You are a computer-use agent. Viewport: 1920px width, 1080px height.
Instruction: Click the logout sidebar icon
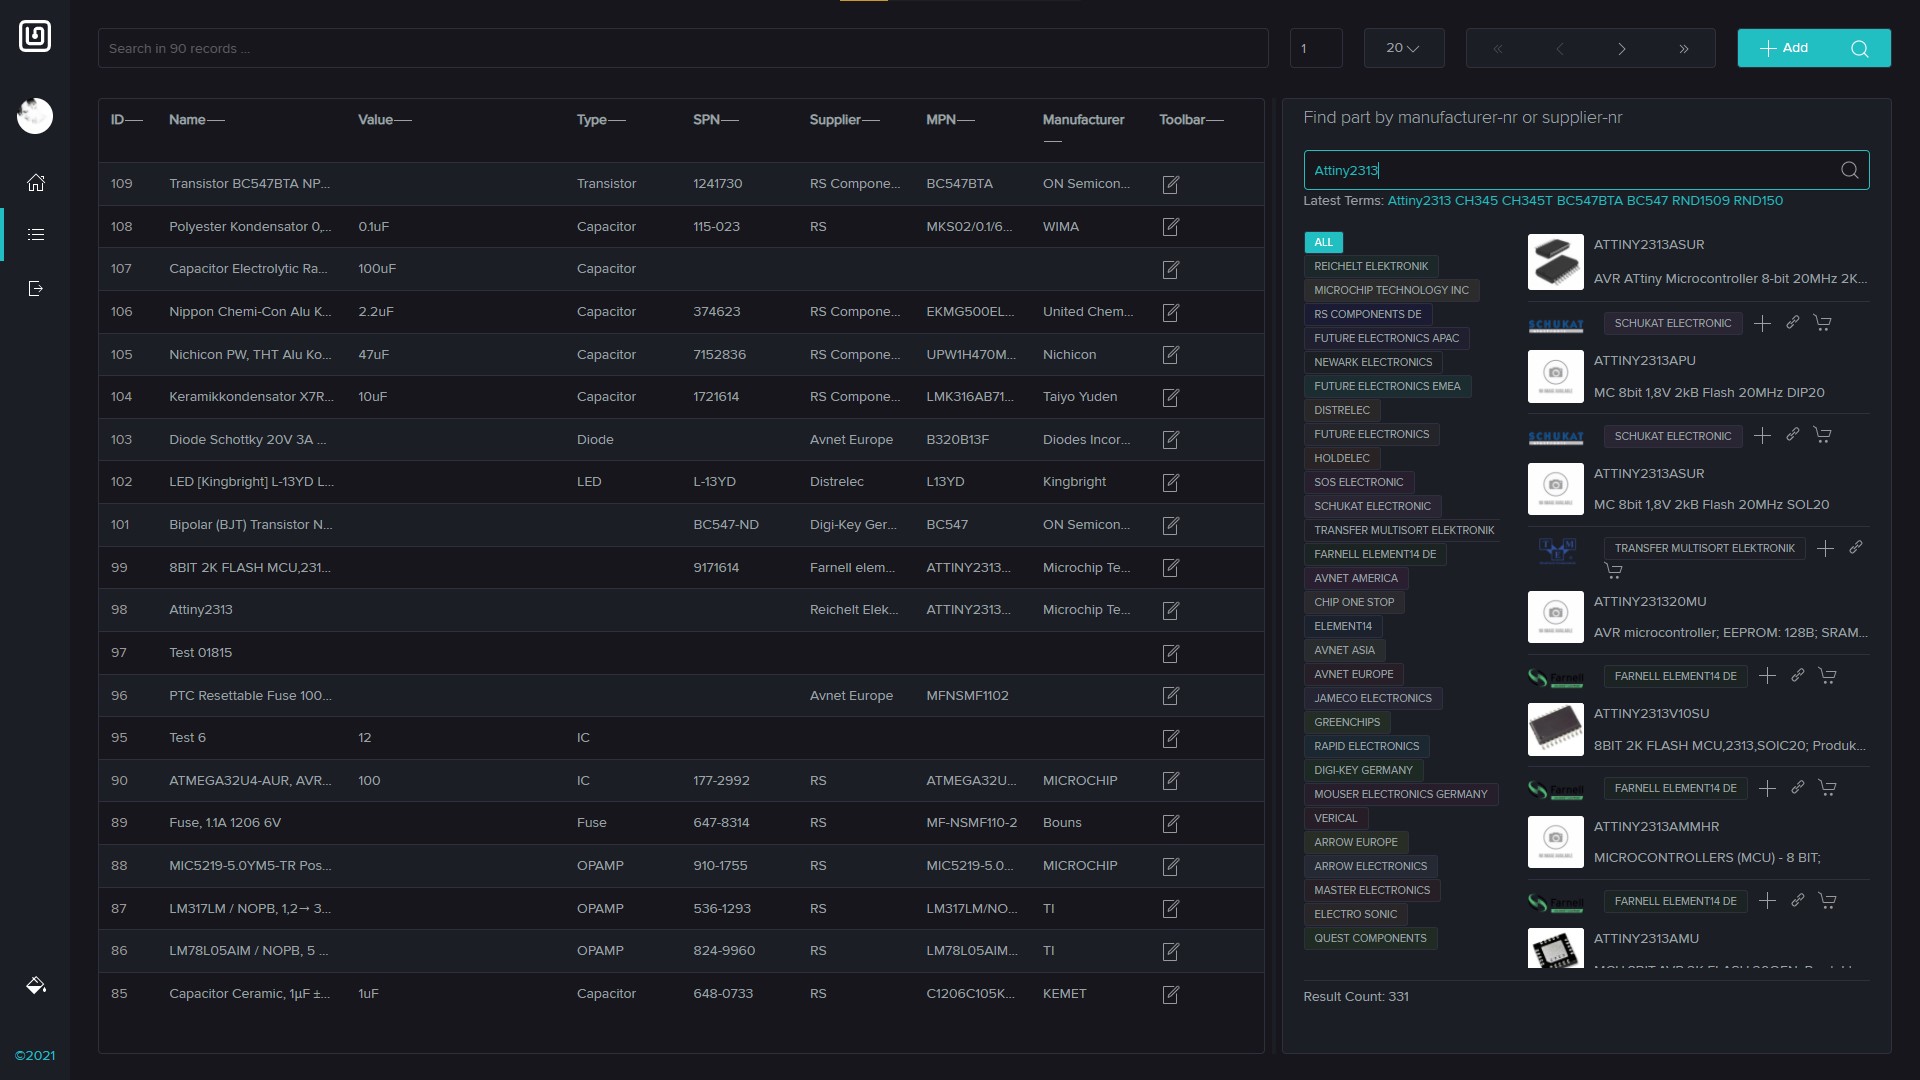tap(36, 289)
